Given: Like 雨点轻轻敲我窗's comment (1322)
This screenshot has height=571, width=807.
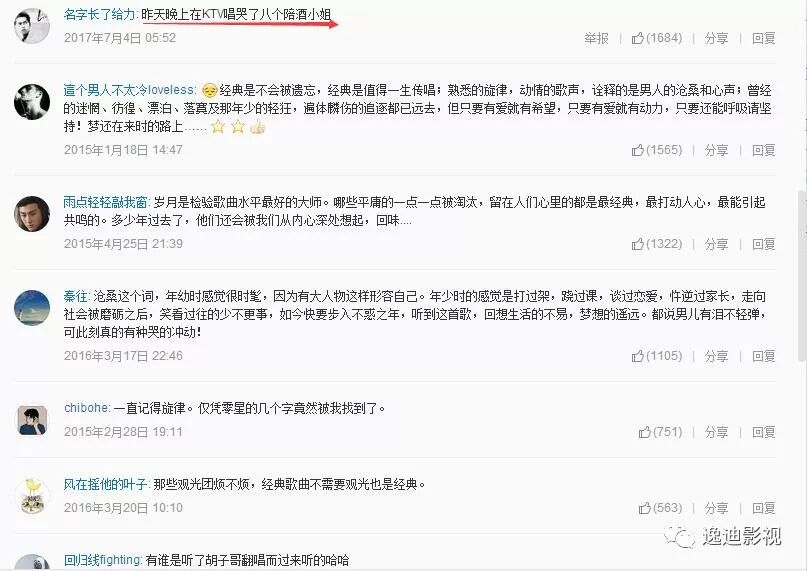Looking at the screenshot, I should (657, 244).
